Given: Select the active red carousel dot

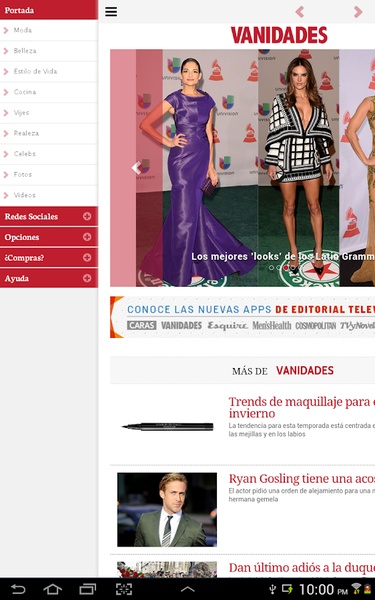Looking at the screenshot, I should 286,268.
